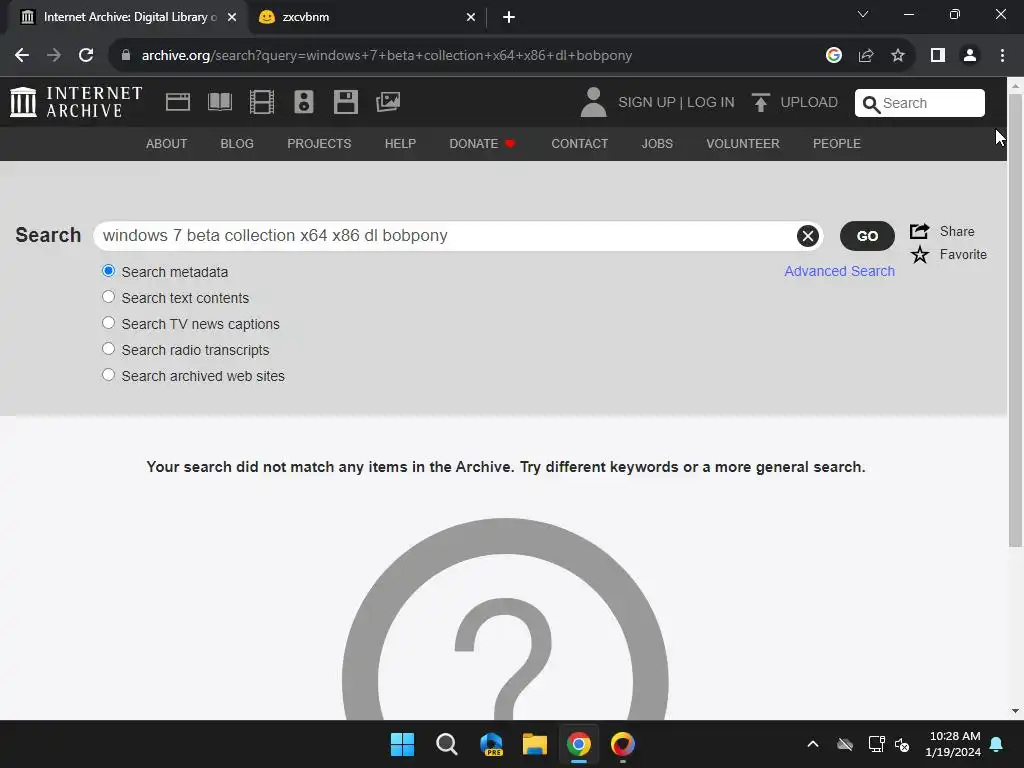Expand the tab search chevron
Screen dimensions: 1024x768
coord(863,14)
